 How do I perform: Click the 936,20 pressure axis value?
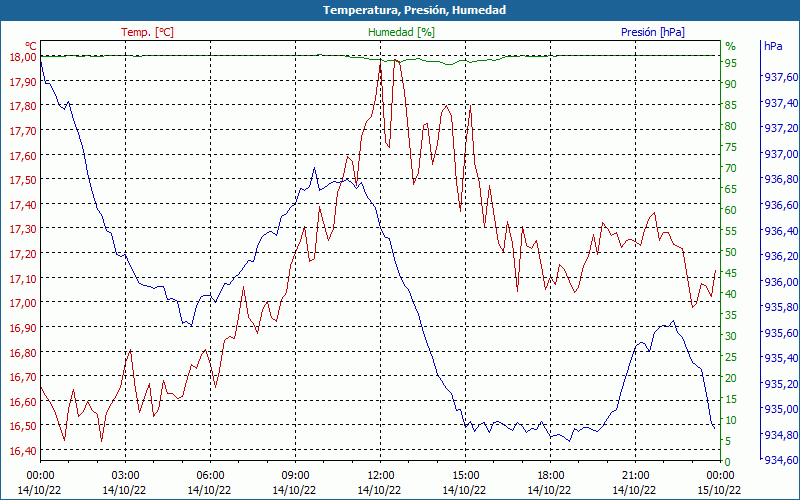point(781,256)
